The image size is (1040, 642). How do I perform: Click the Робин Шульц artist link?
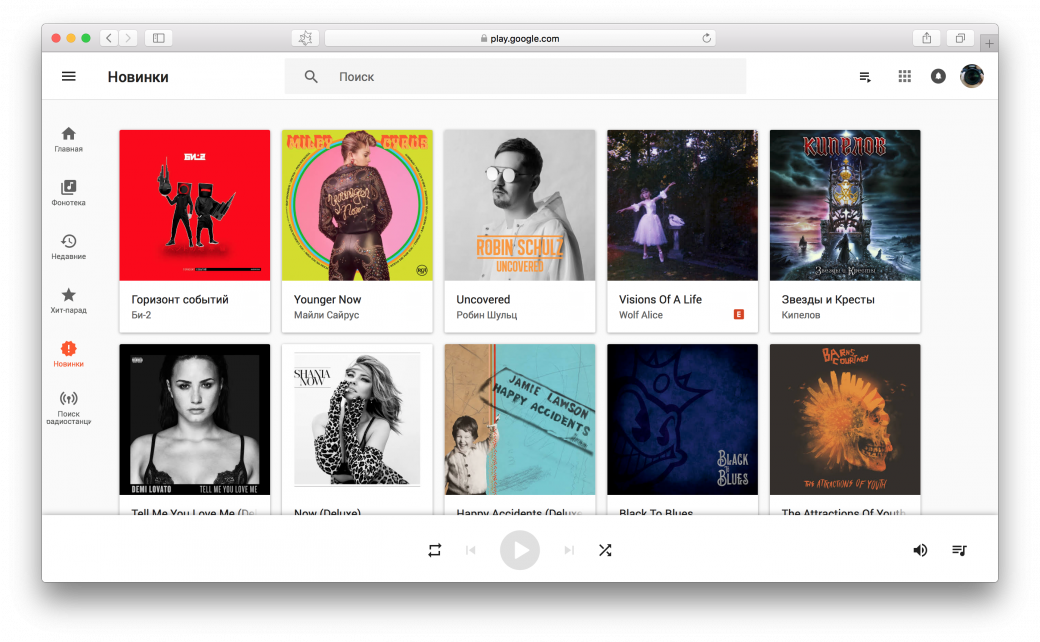(x=486, y=315)
